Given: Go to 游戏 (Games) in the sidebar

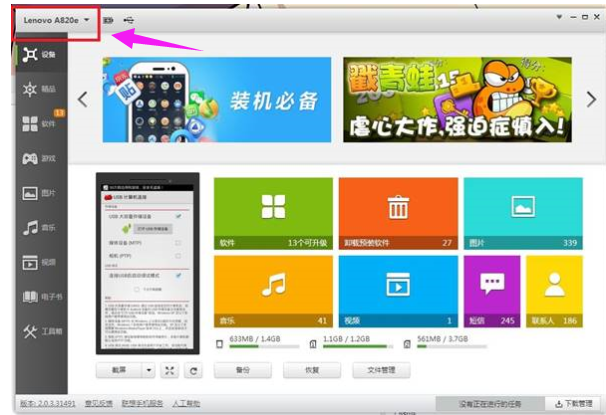Looking at the screenshot, I should [x=39, y=158].
